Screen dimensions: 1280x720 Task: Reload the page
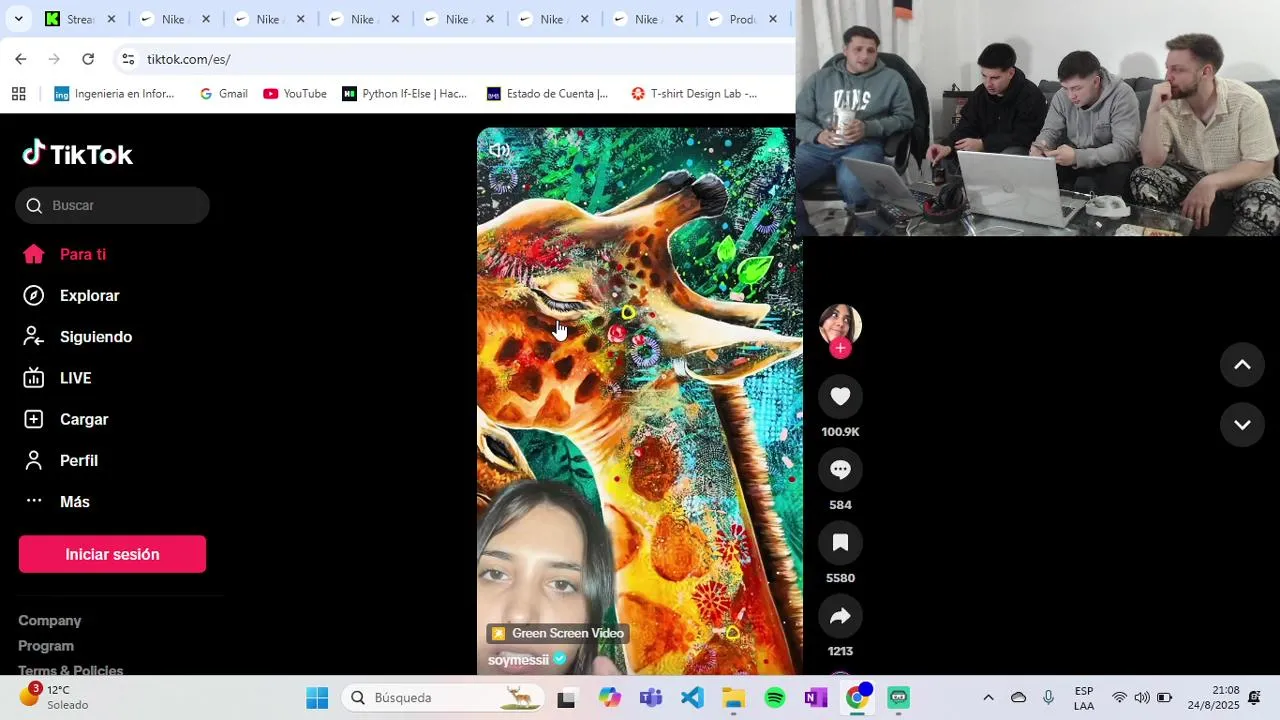click(x=88, y=59)
